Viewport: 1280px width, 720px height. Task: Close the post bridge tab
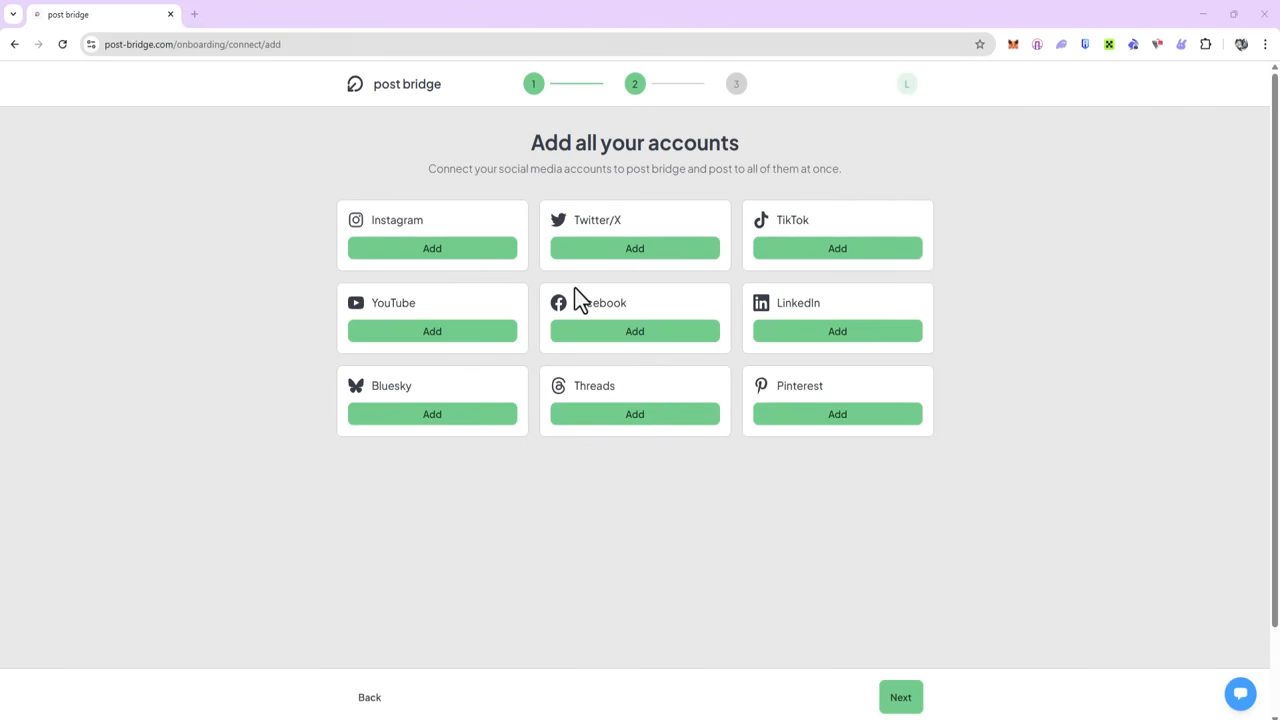[170, 14]
